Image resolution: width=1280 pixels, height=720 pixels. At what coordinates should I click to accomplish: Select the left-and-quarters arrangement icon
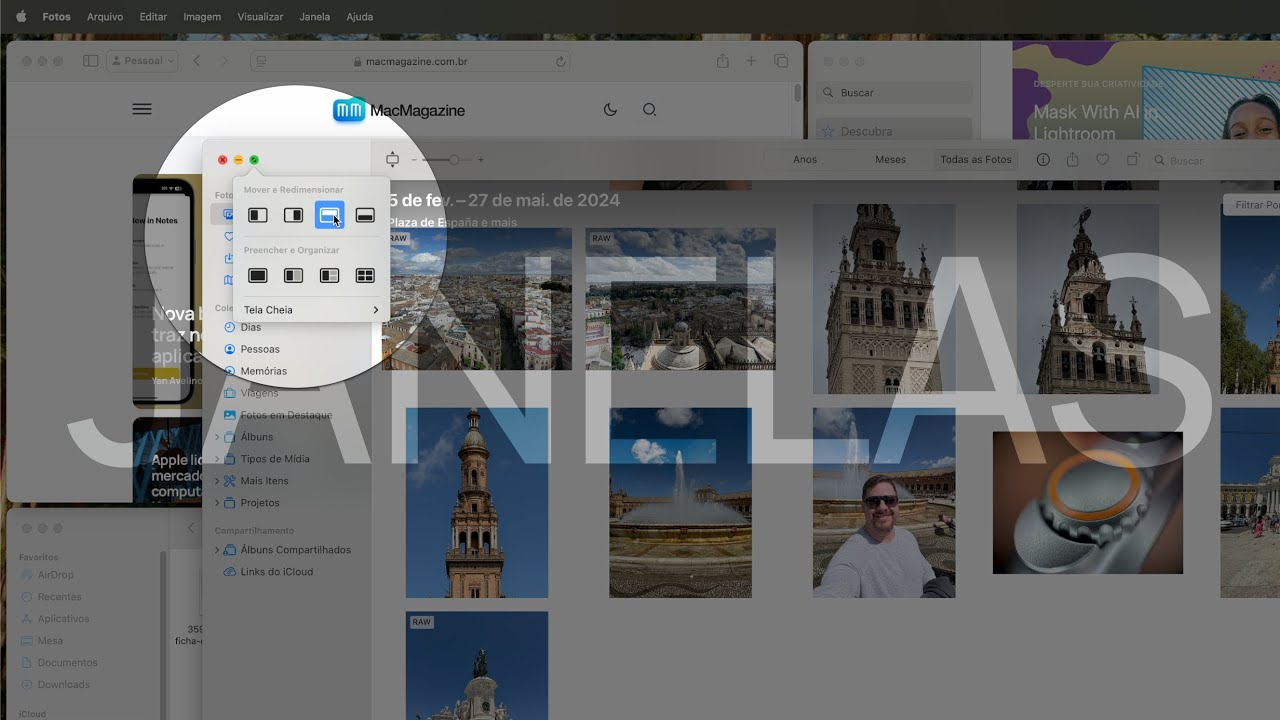tap(329, 276)
